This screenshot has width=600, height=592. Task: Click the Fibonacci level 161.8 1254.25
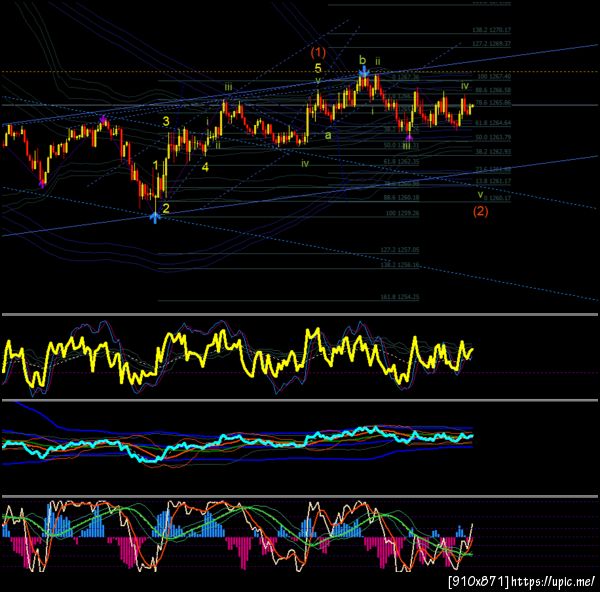[399, 297]
